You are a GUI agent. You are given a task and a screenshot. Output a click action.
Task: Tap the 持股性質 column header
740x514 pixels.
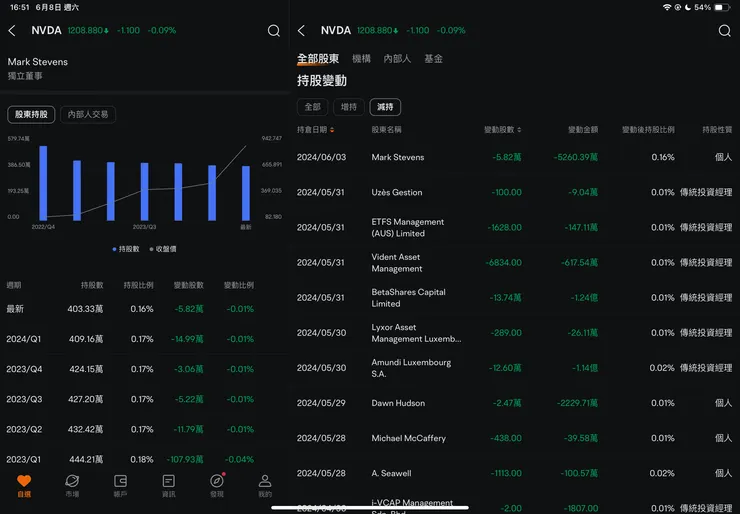[717, 130]
